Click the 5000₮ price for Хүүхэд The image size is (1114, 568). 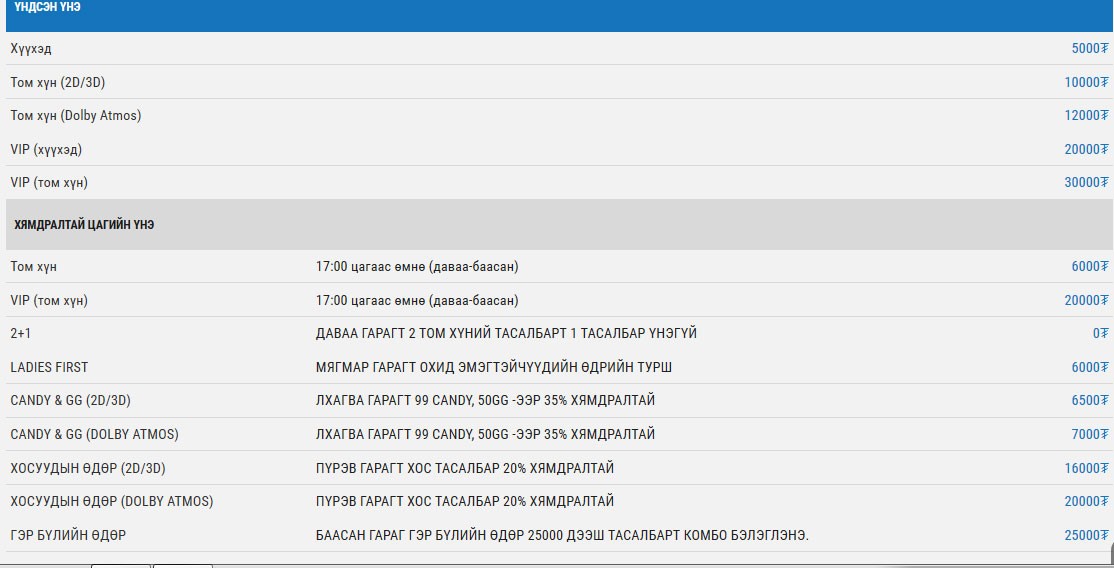[x=1089, y=49]
